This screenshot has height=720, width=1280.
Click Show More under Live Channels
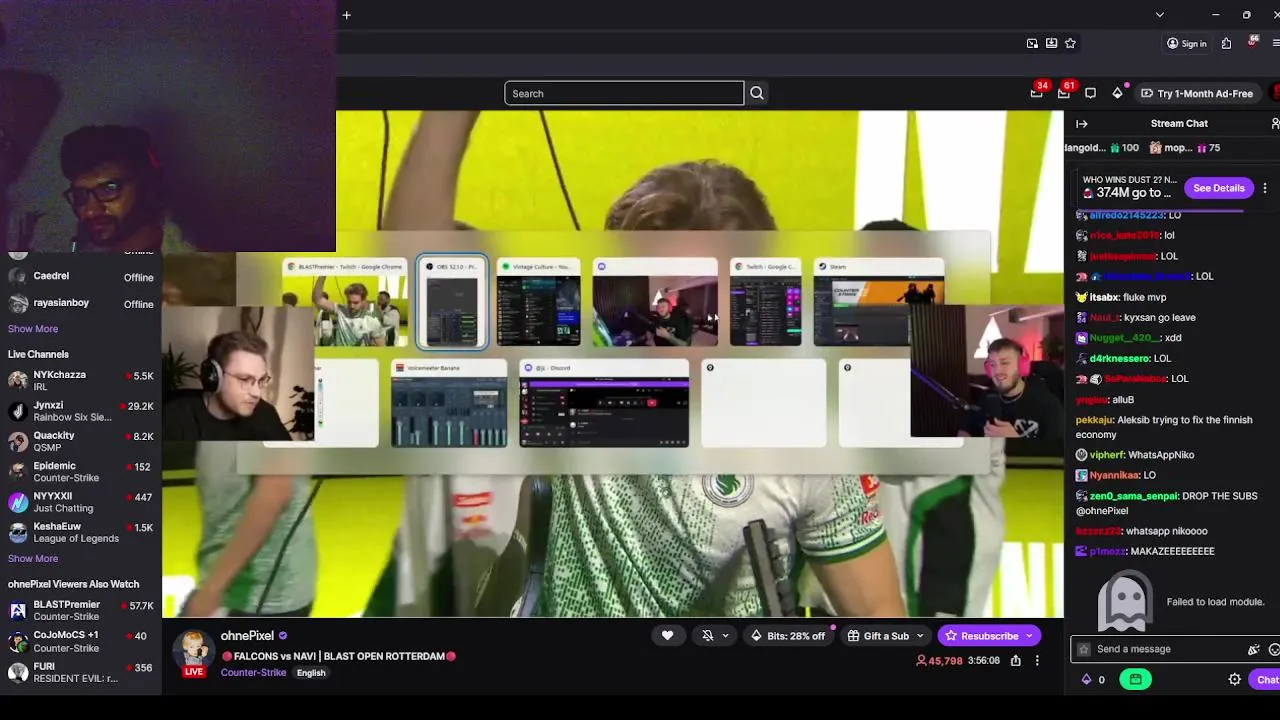coord(33,559)
